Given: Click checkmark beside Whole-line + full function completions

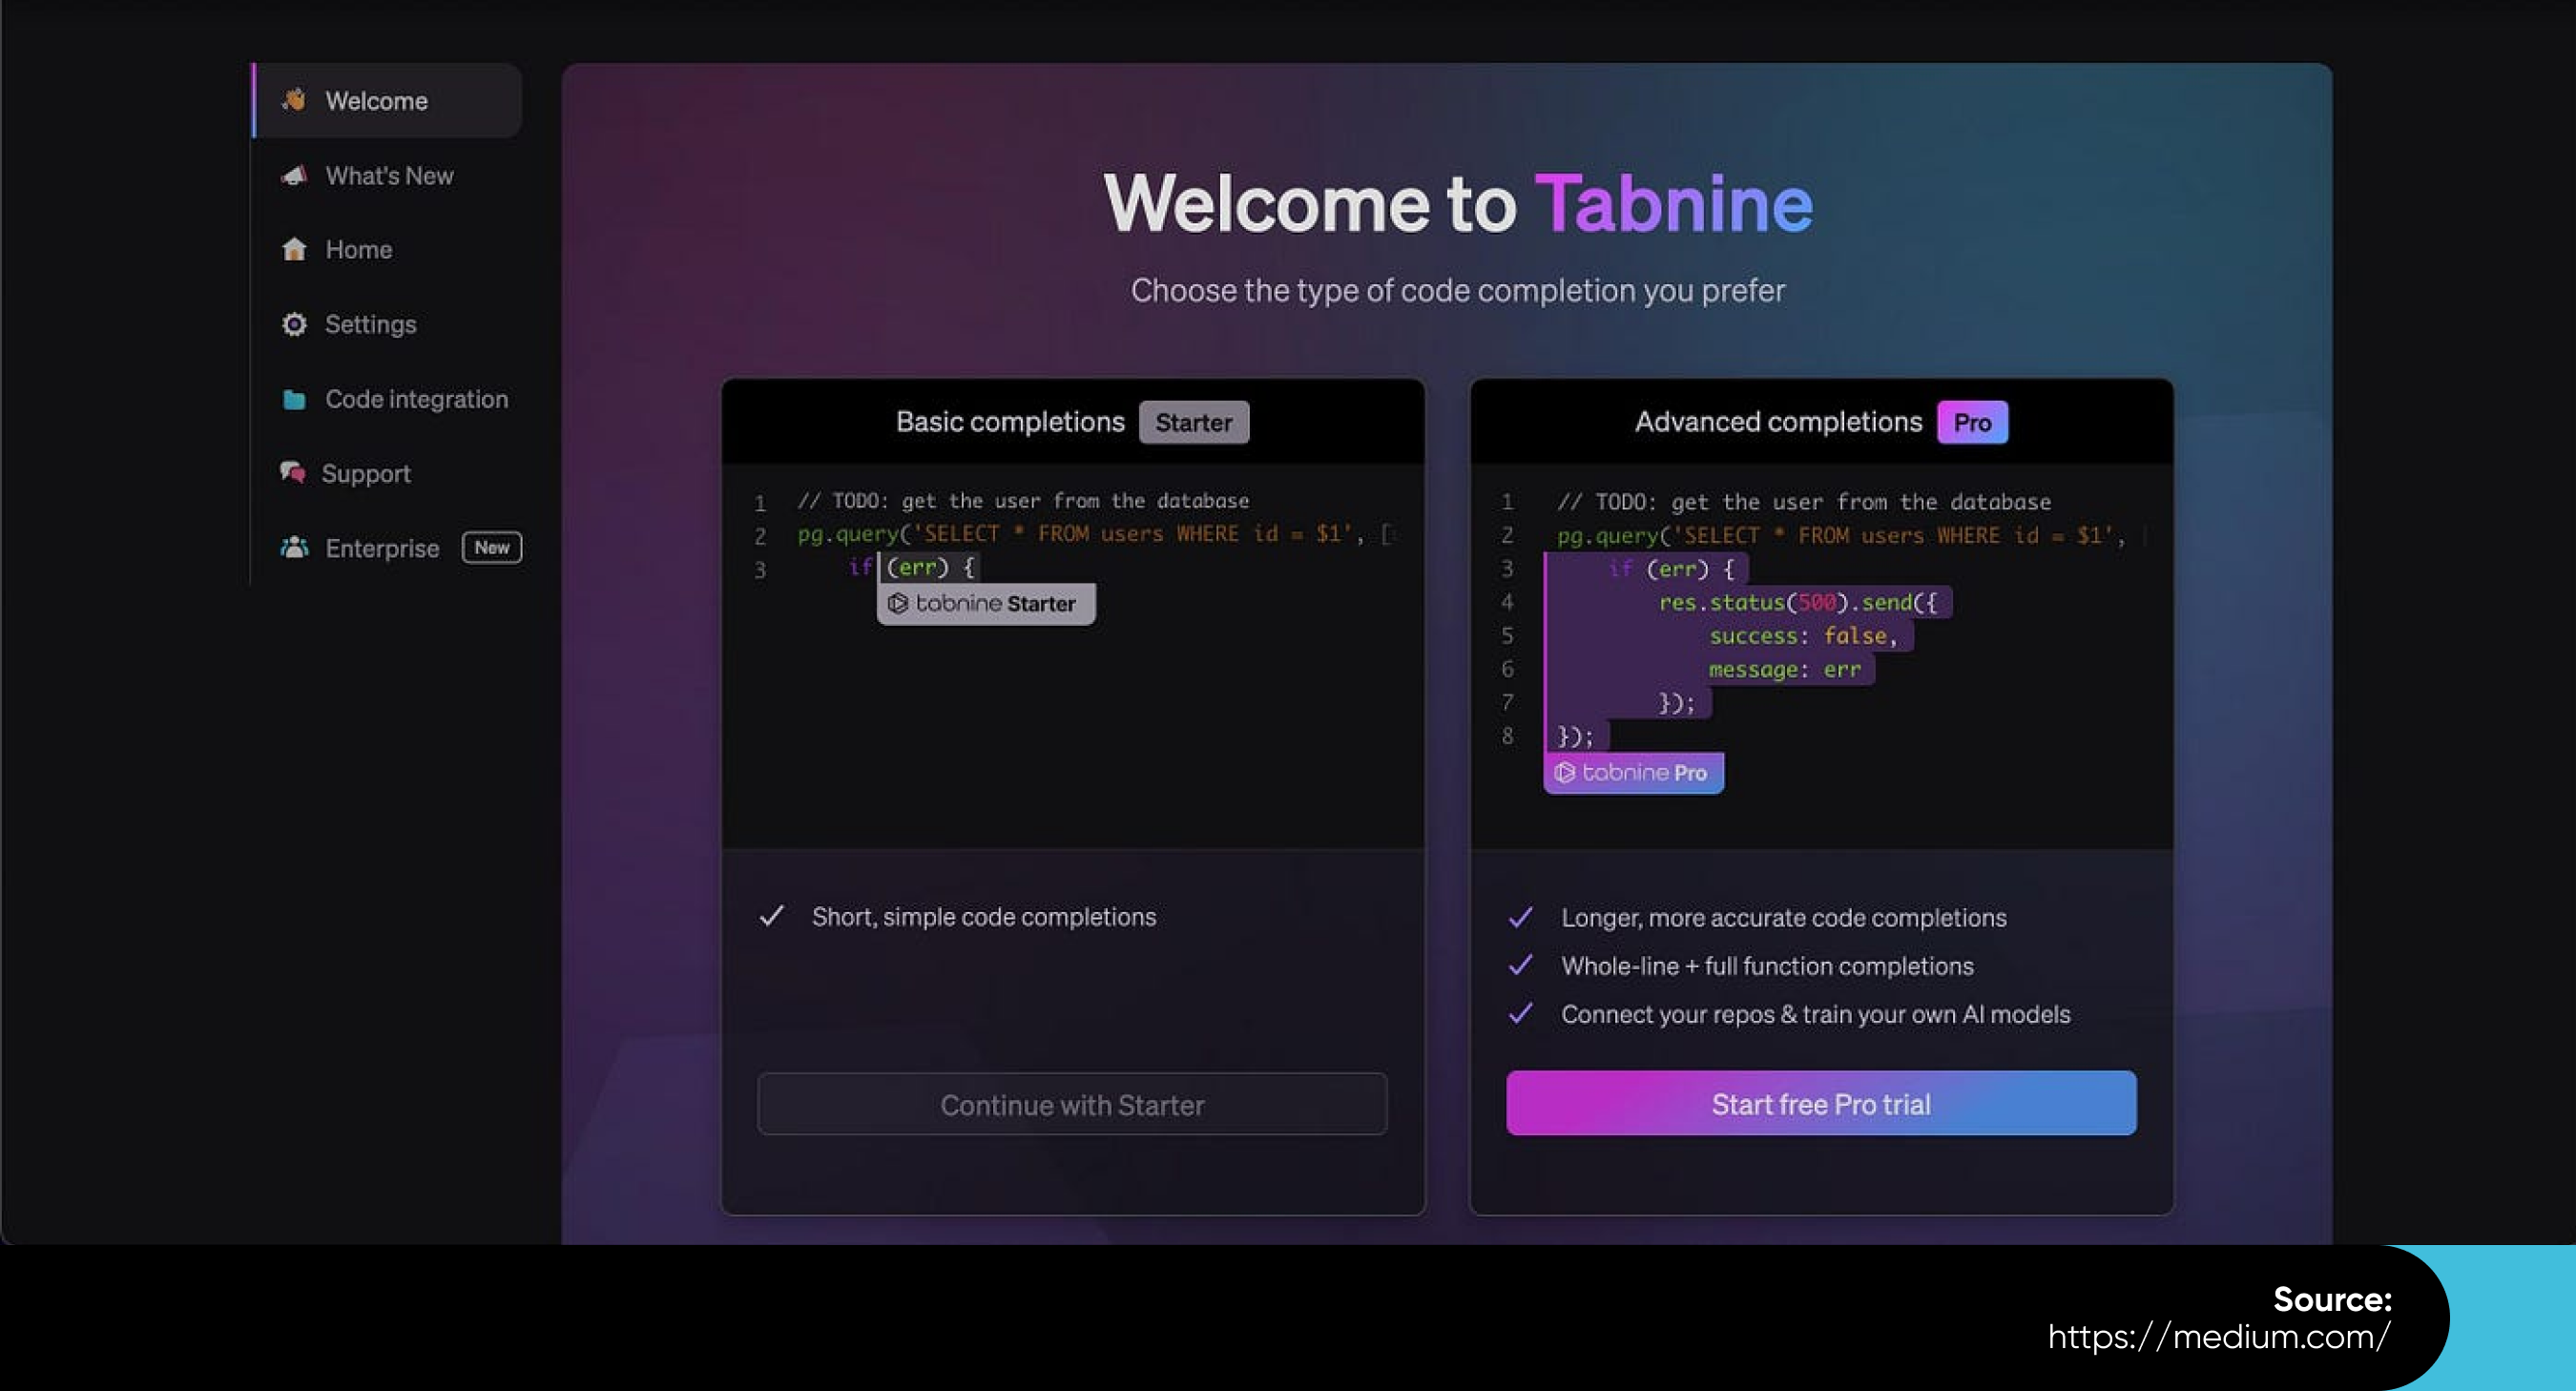Looking at the screenshot, I should 1520,965.
